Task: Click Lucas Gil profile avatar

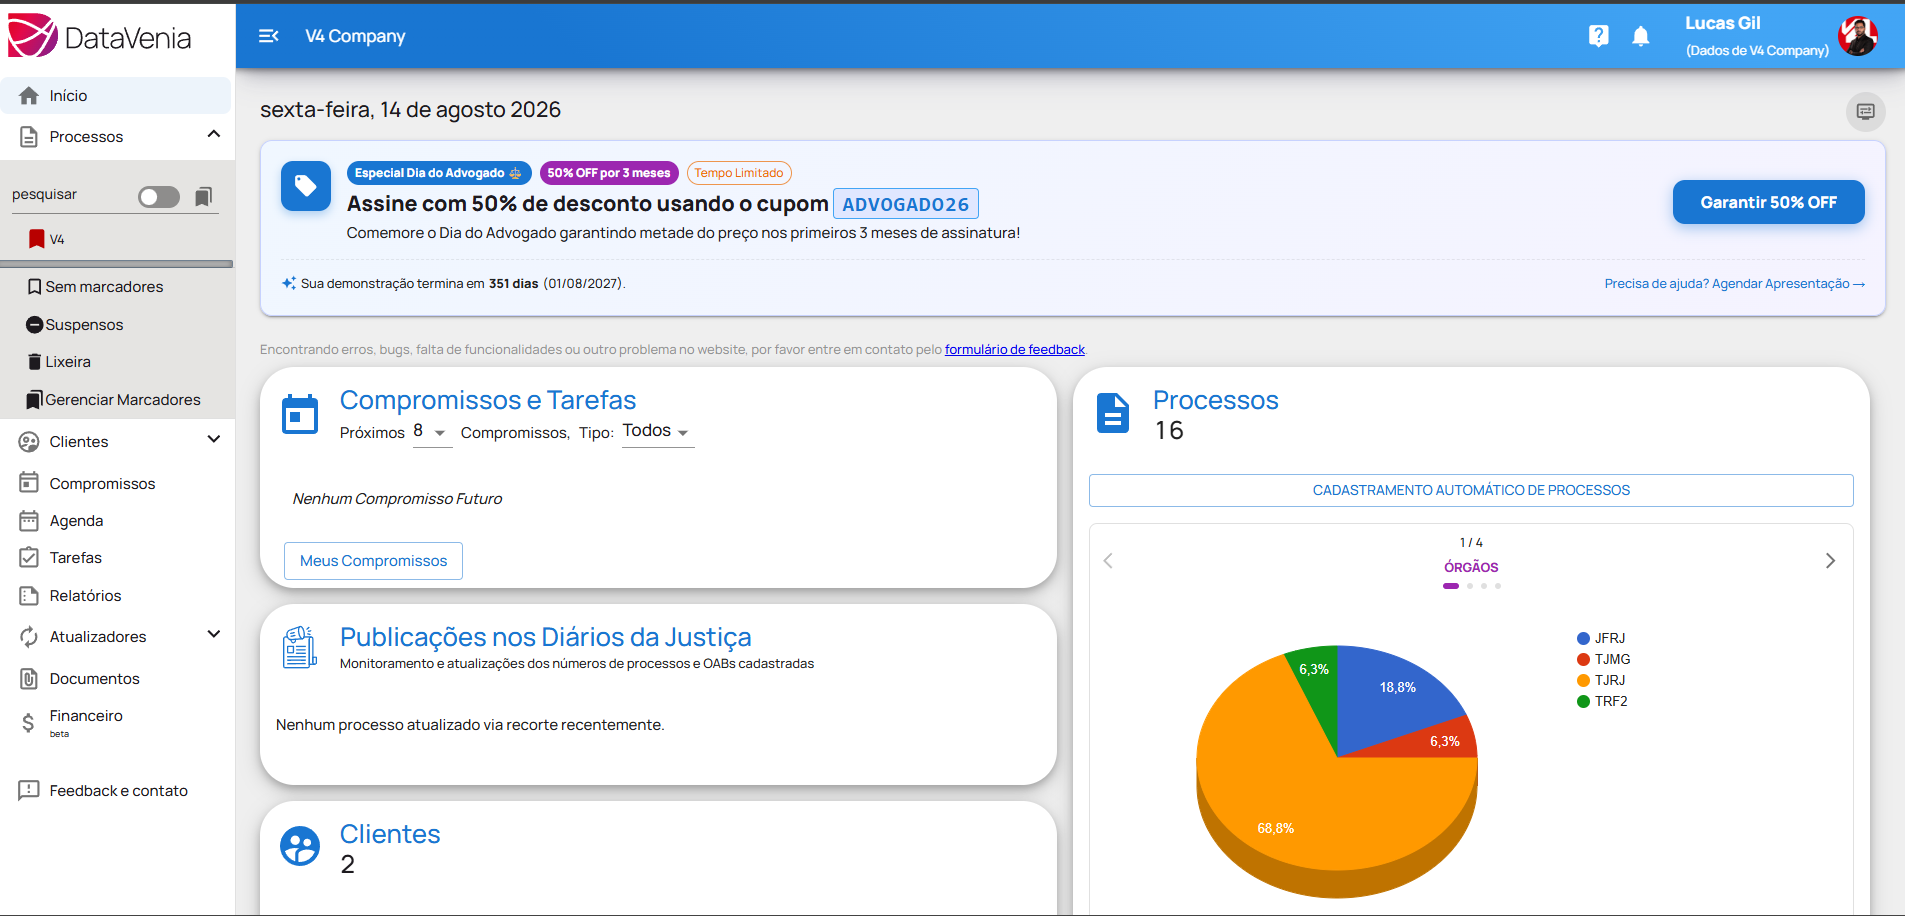Action: [x=1858, y=36]
